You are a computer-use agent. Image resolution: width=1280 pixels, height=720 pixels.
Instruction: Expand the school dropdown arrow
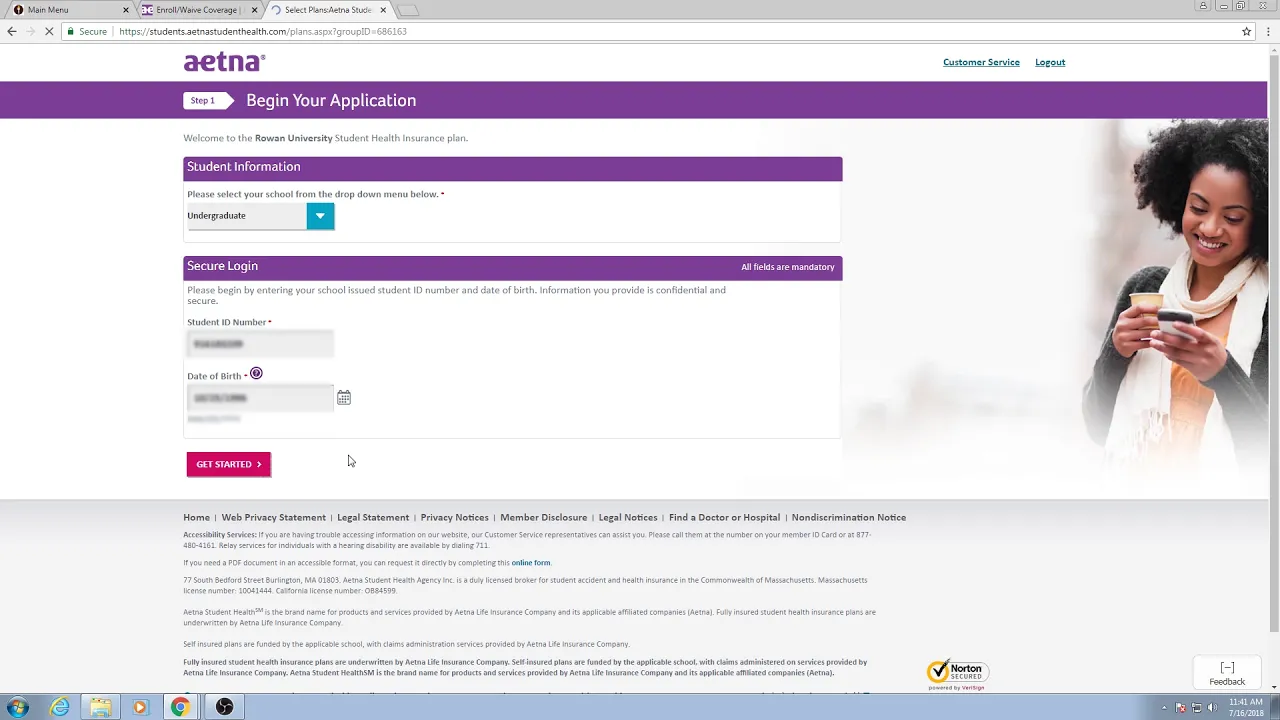click(x=320, y=215)
